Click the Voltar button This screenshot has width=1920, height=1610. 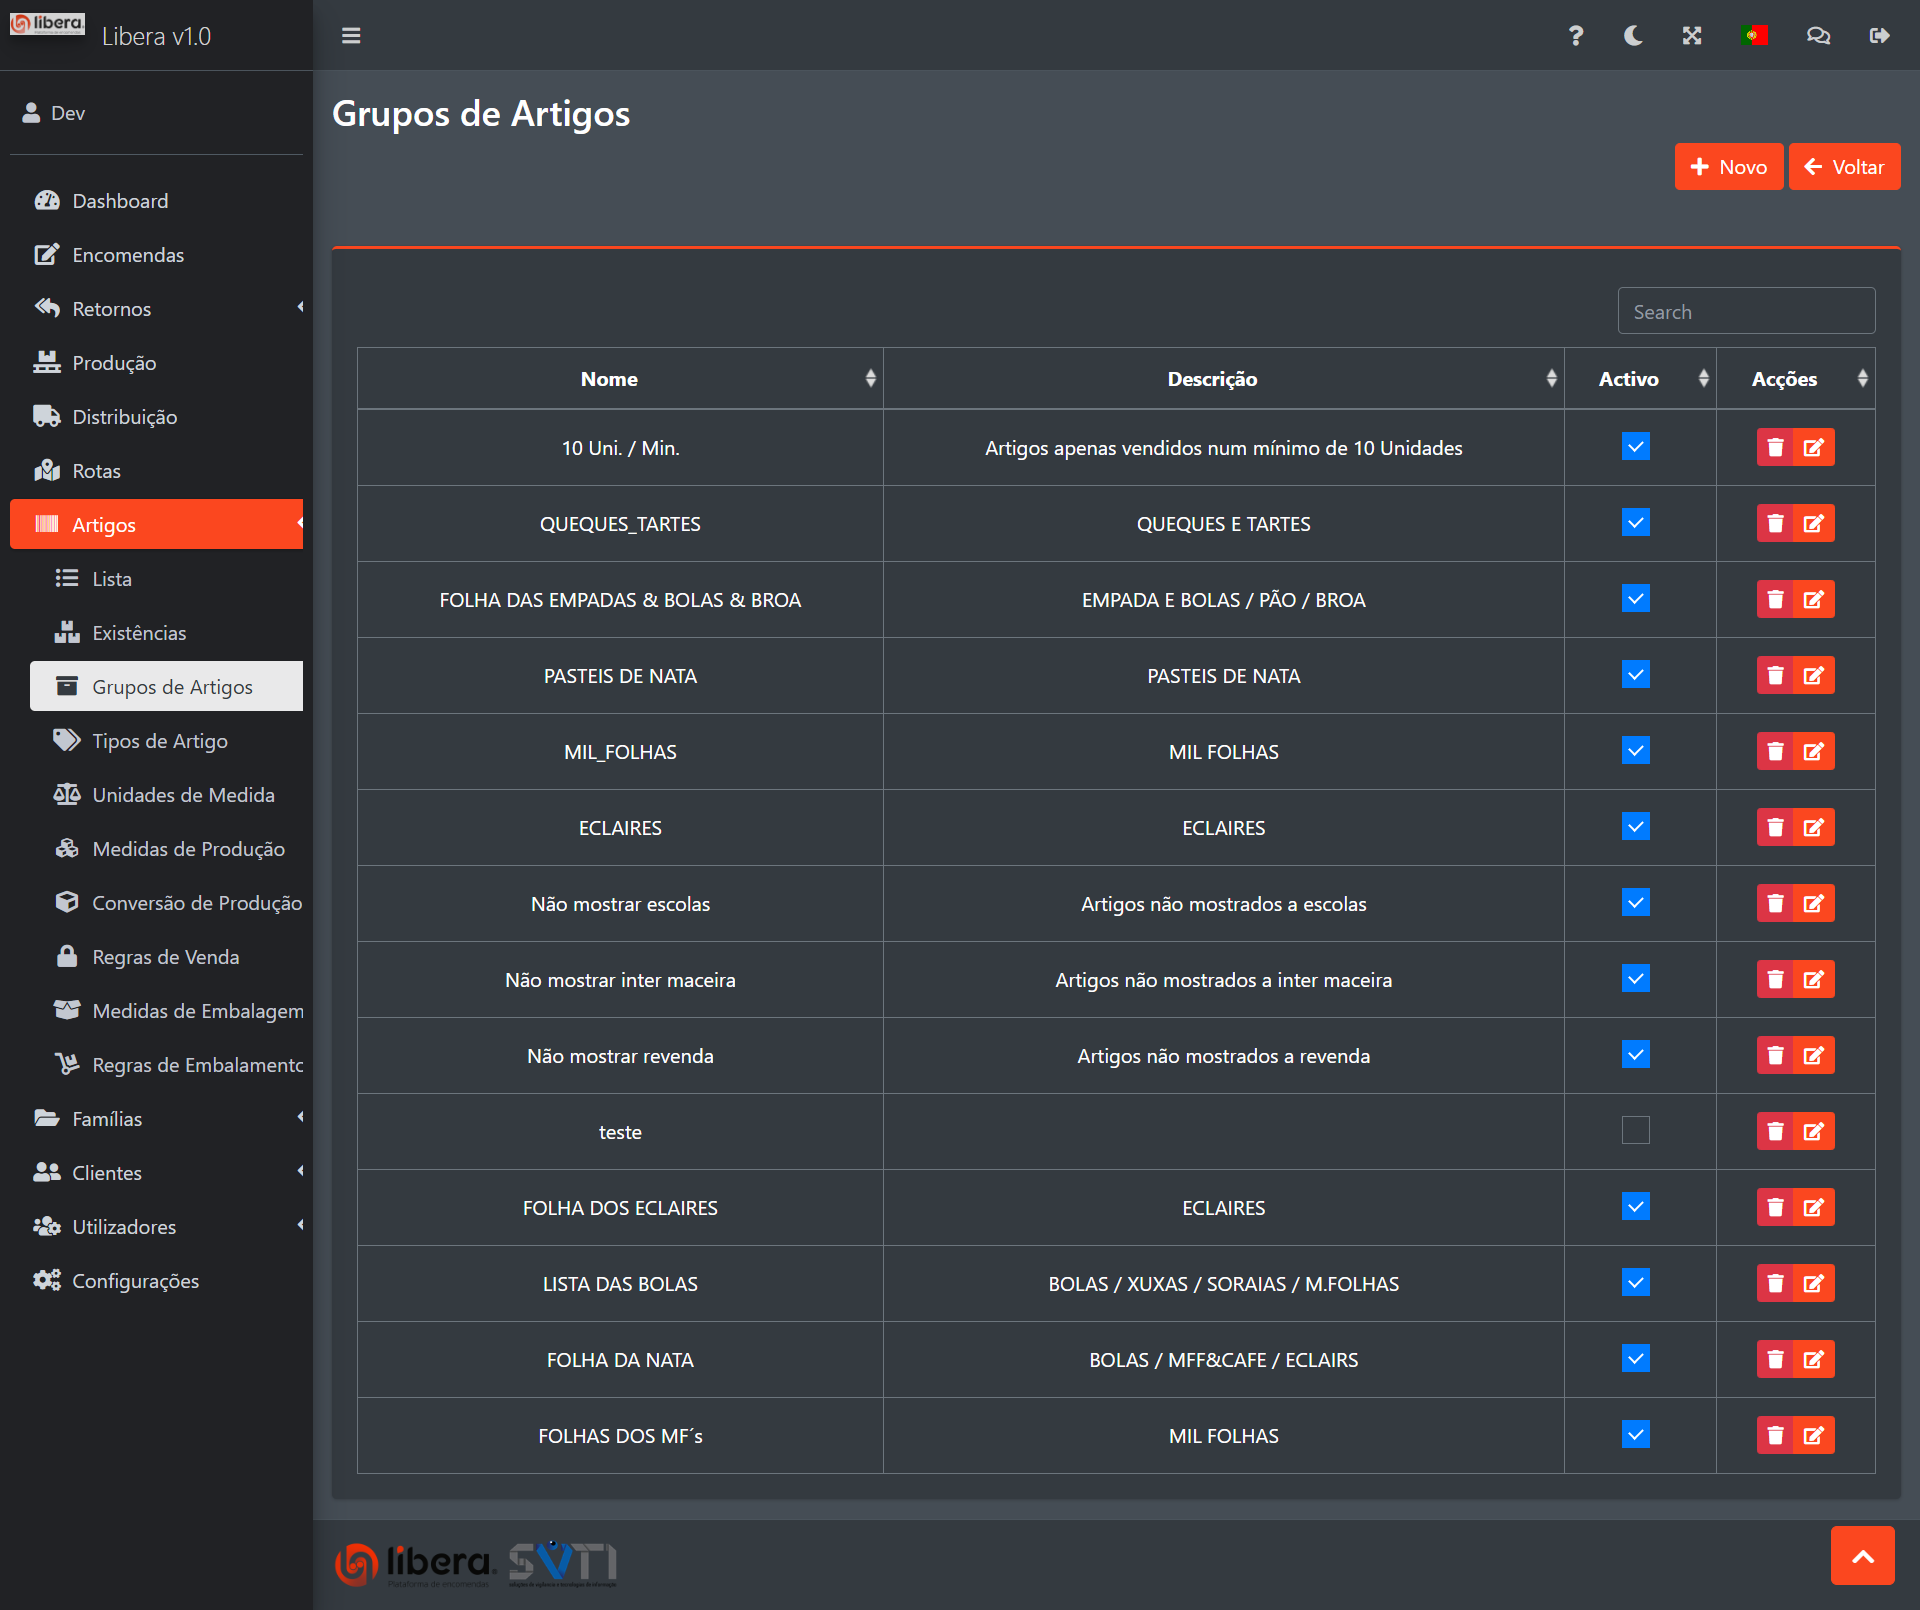[1844, 167]
